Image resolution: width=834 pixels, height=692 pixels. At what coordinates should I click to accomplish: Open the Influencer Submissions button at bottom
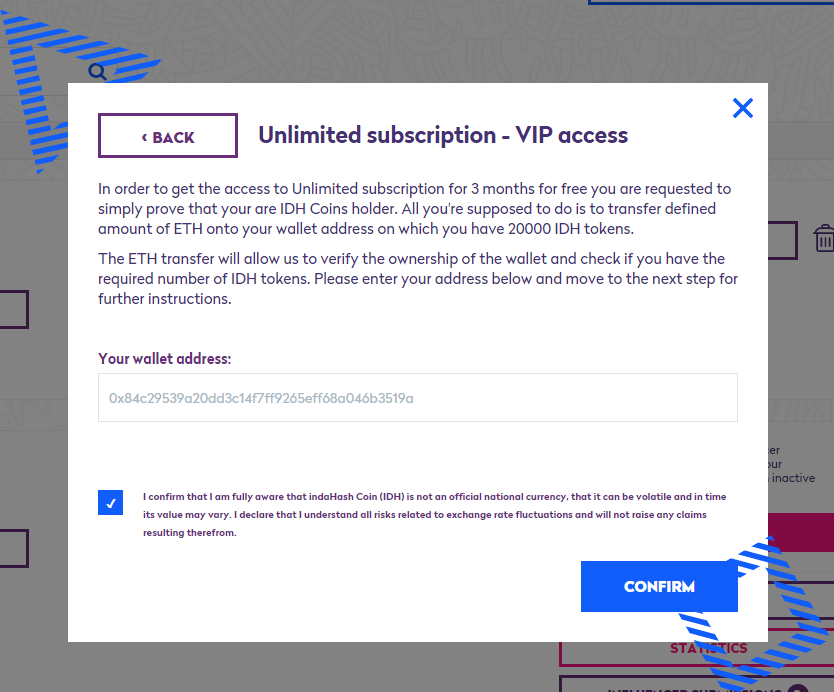point(697,684)
